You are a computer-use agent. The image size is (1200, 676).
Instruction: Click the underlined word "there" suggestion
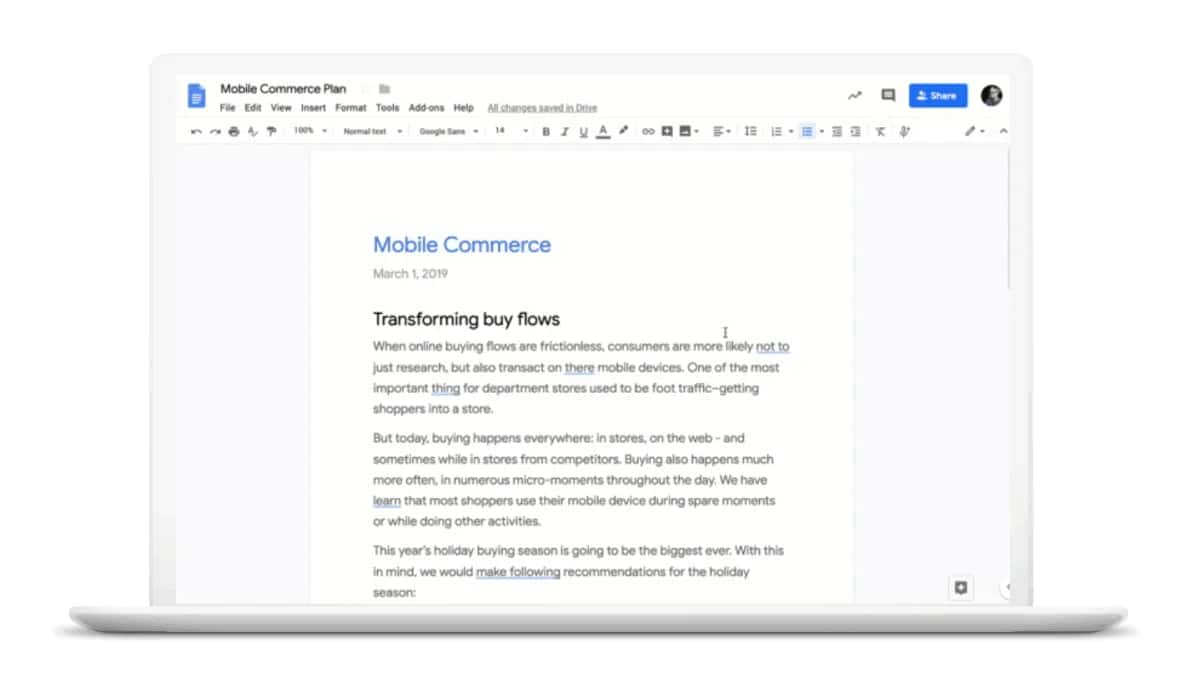[x=579, y=368]
